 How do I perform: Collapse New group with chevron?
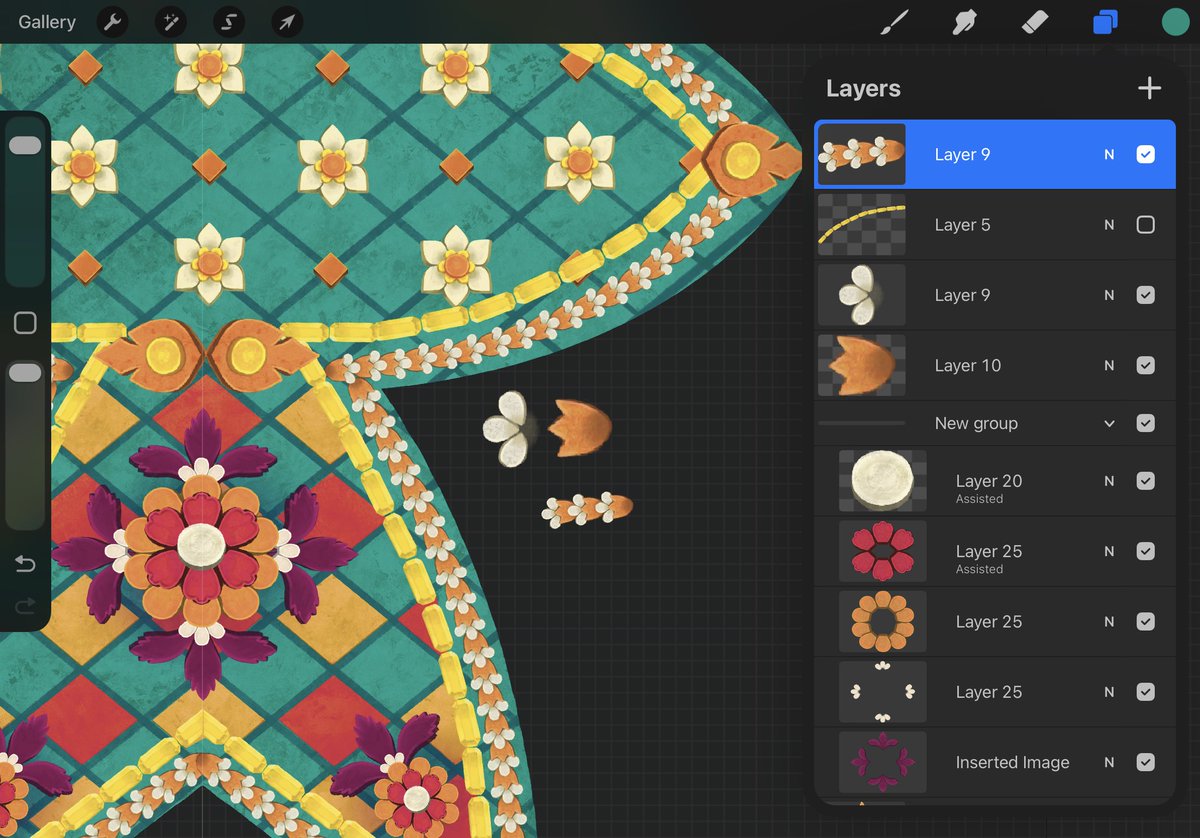coord(1109,423)
